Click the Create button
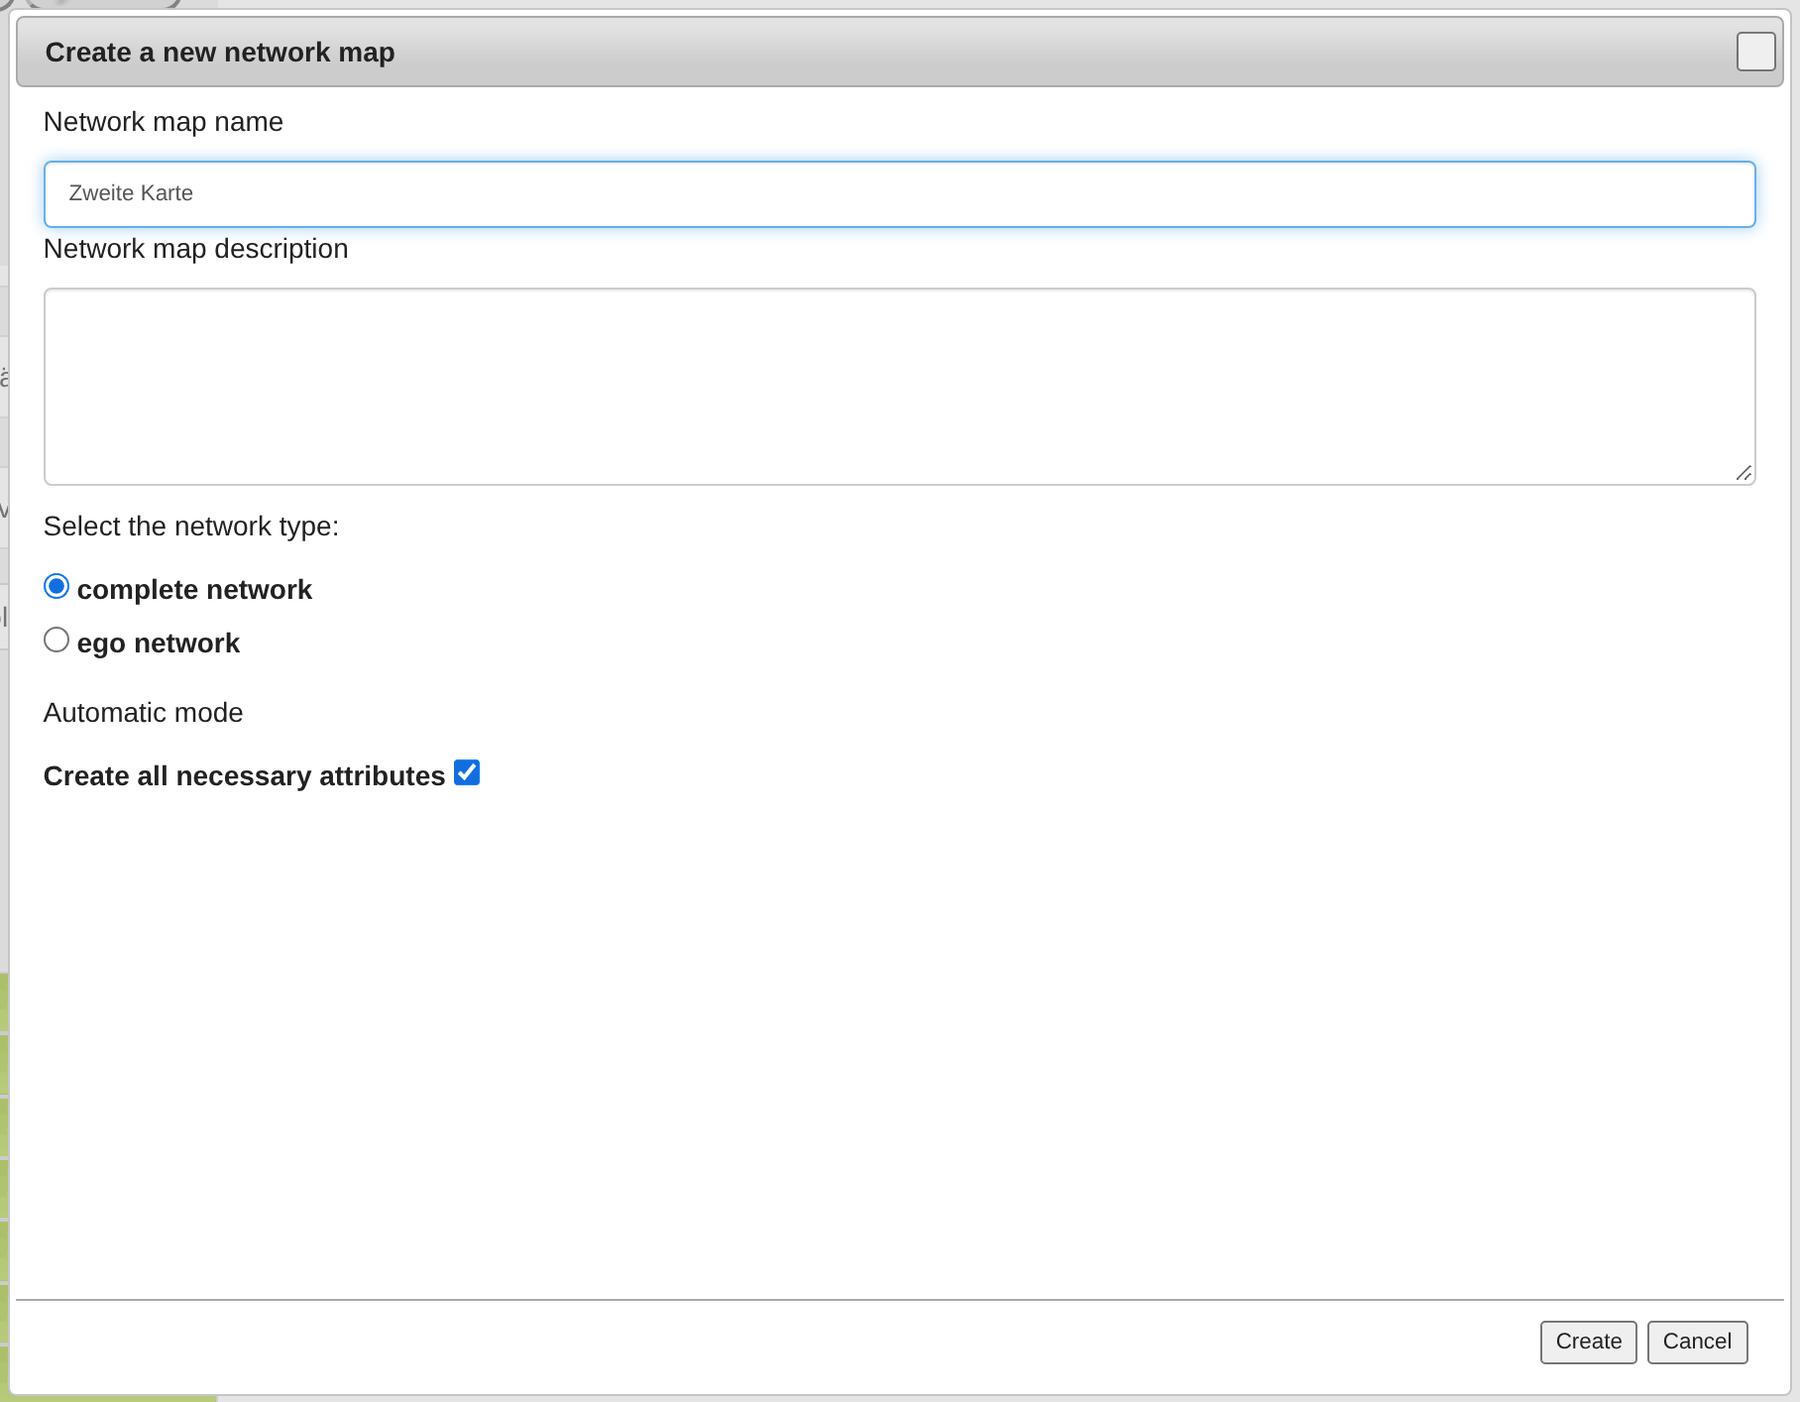This screenshot has width=1800, height=1402. (1588, 1342)
